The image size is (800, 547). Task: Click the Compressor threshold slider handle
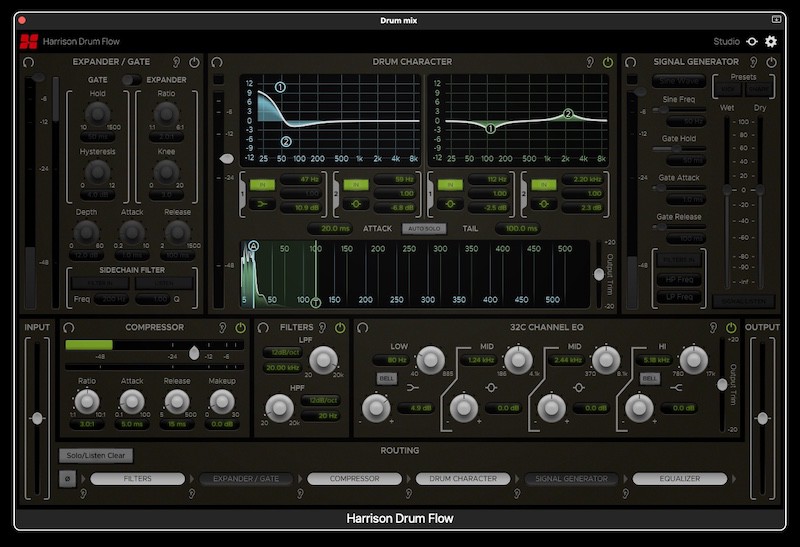click(194, 353)
